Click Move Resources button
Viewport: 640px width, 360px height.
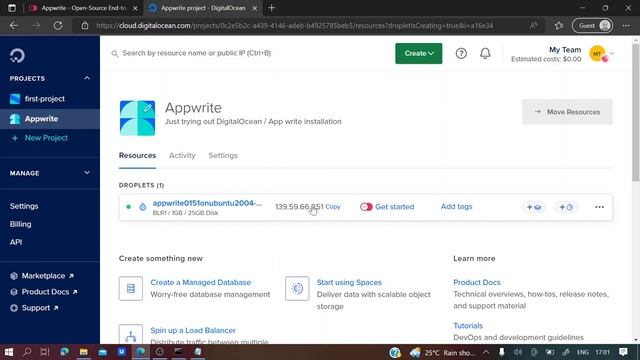coord(567,112)
